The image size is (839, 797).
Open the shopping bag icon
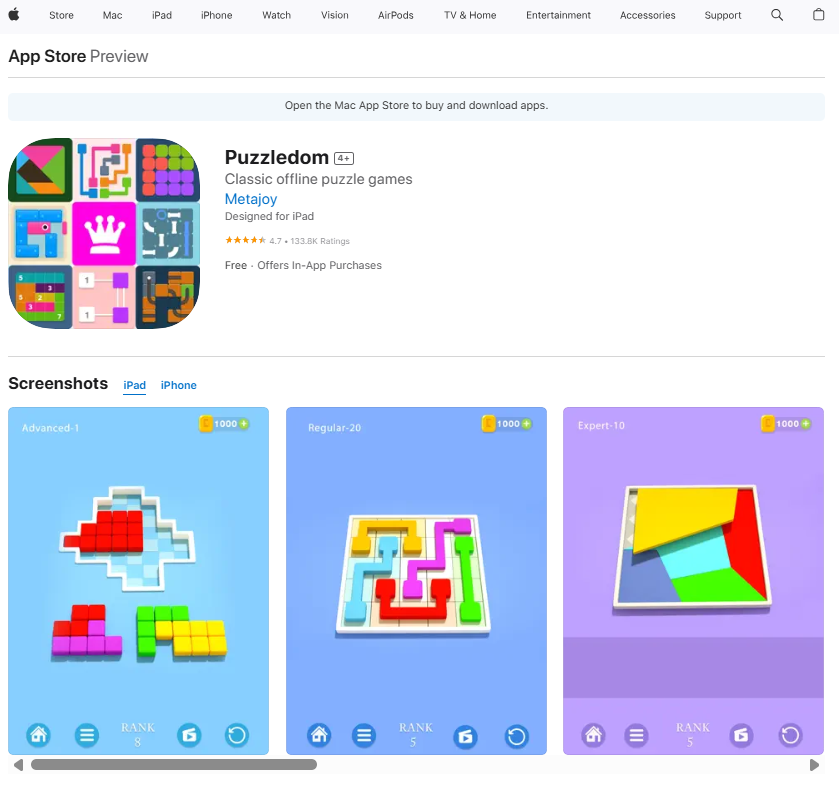[x=819, y=15]
